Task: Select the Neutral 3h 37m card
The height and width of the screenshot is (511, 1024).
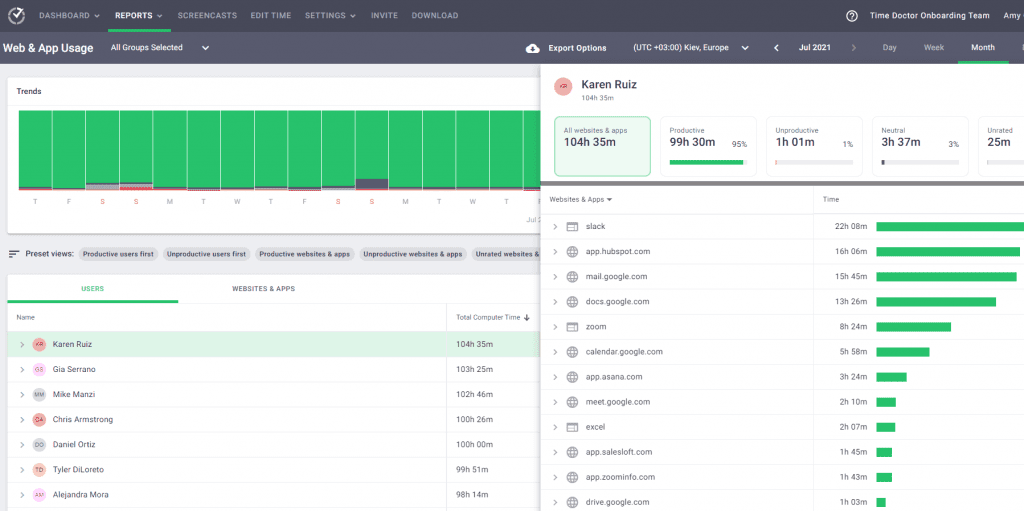Action: (x=920, y=146)
